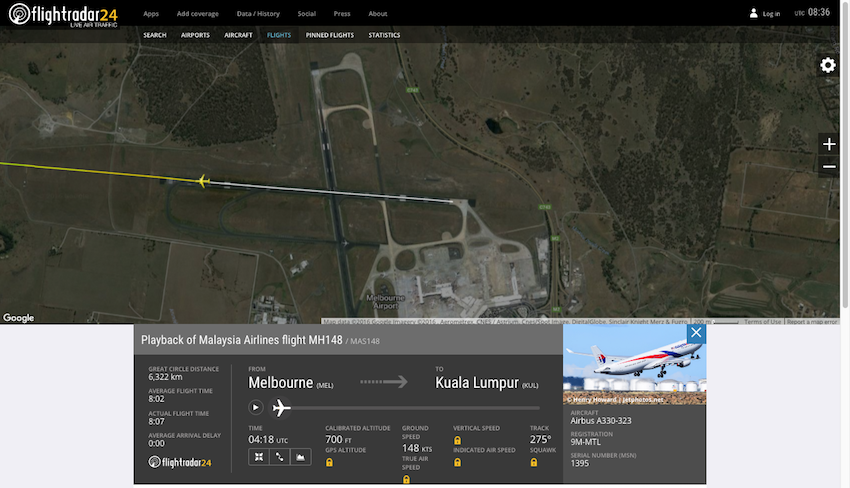Click the Log in link
Image resolution: width=850 pixels, height=488 pixels.
pos(771,14)
